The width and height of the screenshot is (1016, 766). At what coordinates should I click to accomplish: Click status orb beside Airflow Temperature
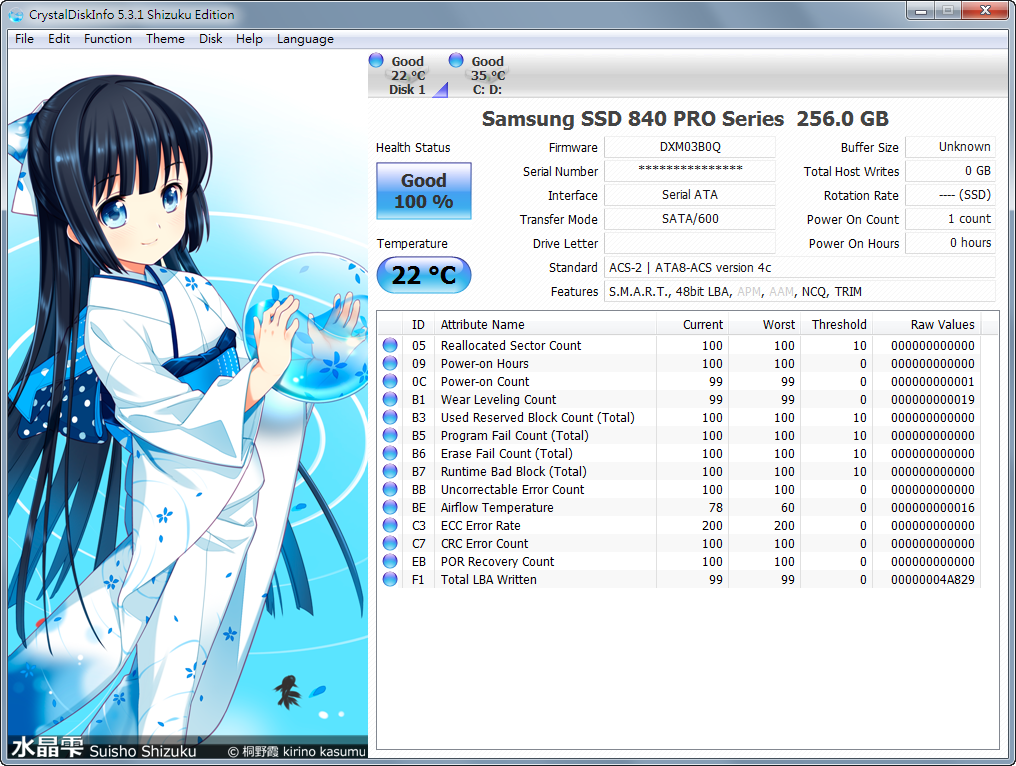[x=390, y=507]
